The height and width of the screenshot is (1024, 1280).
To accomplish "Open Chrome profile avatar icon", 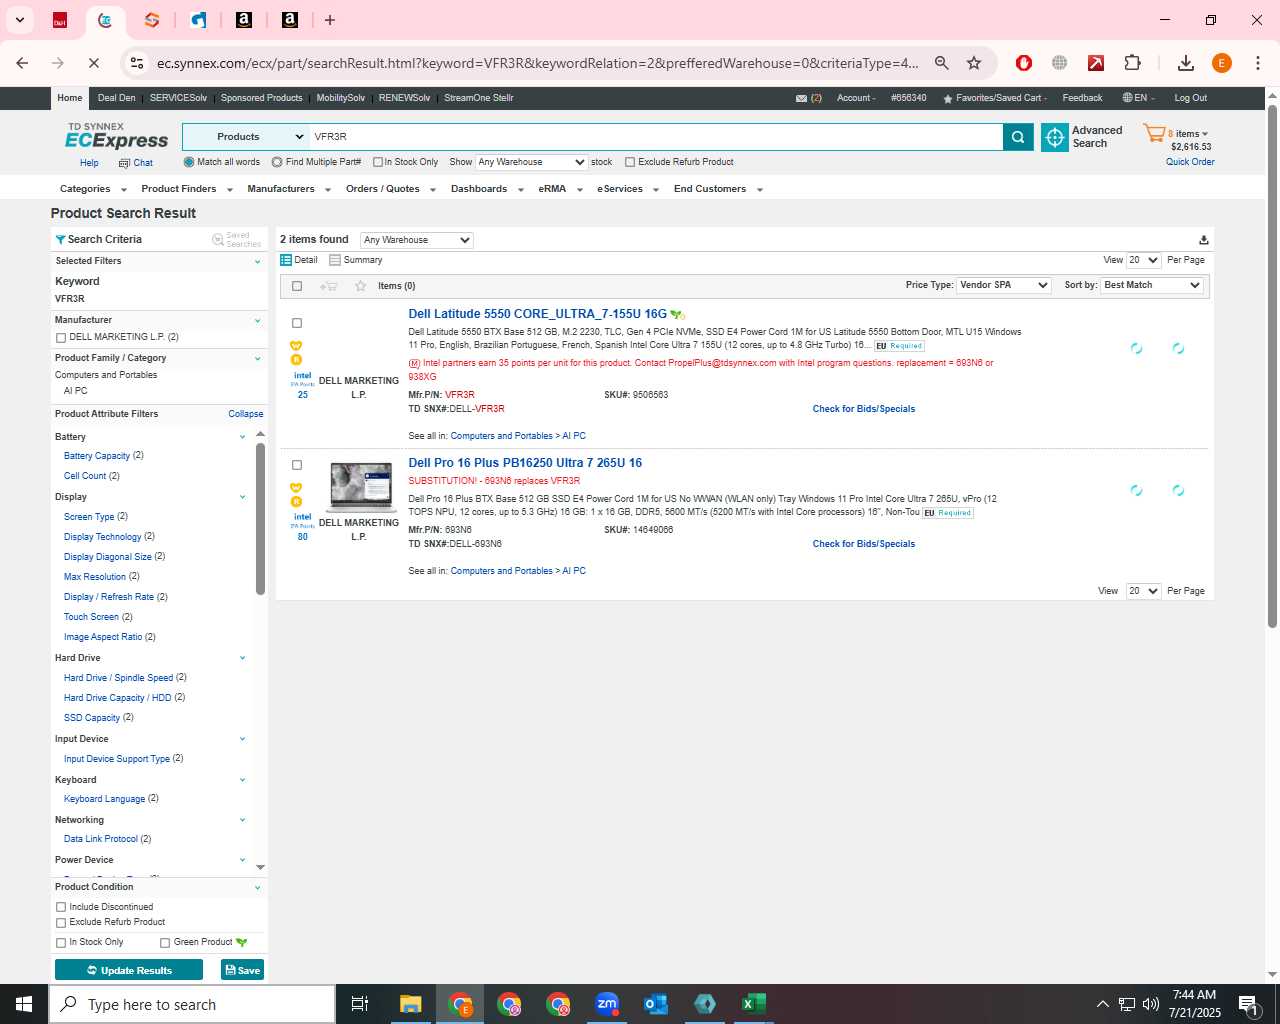I will pyautogui.click(x=1222, y=63).
